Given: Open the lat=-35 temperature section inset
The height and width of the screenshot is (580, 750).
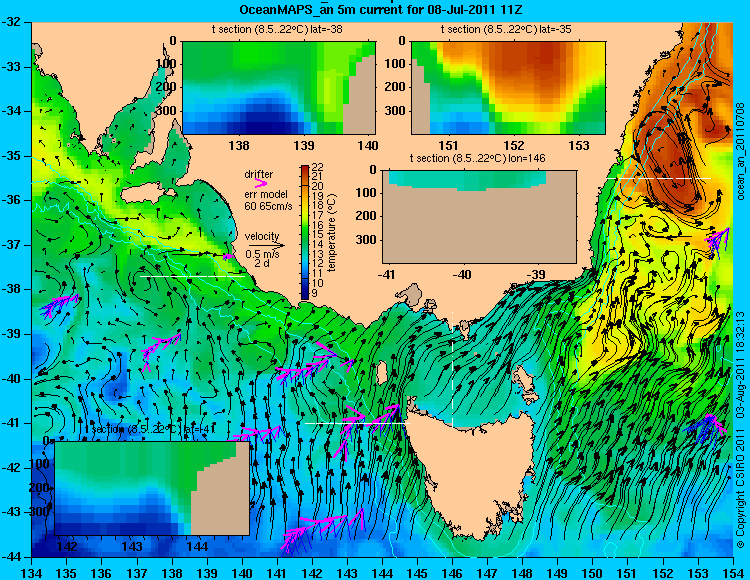Looking at the screenshot, I should [508, 88].
